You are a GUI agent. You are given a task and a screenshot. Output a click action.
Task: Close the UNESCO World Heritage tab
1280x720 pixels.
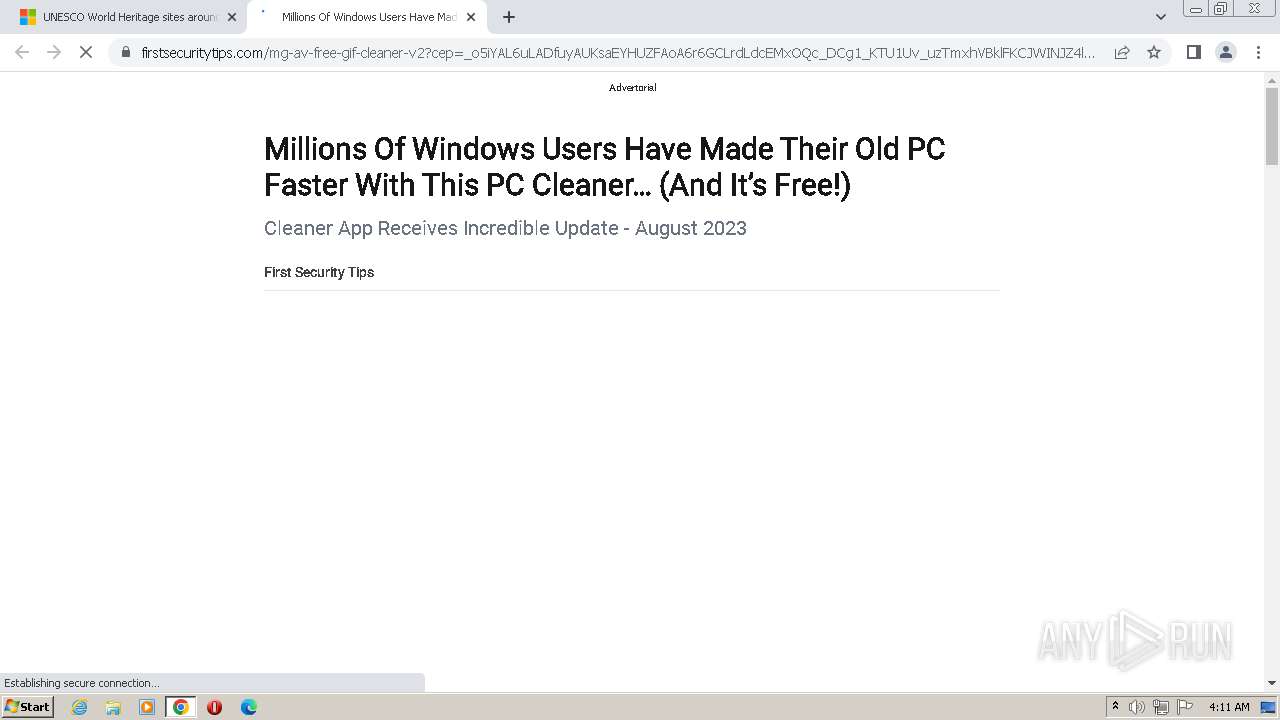click(232, 17)
